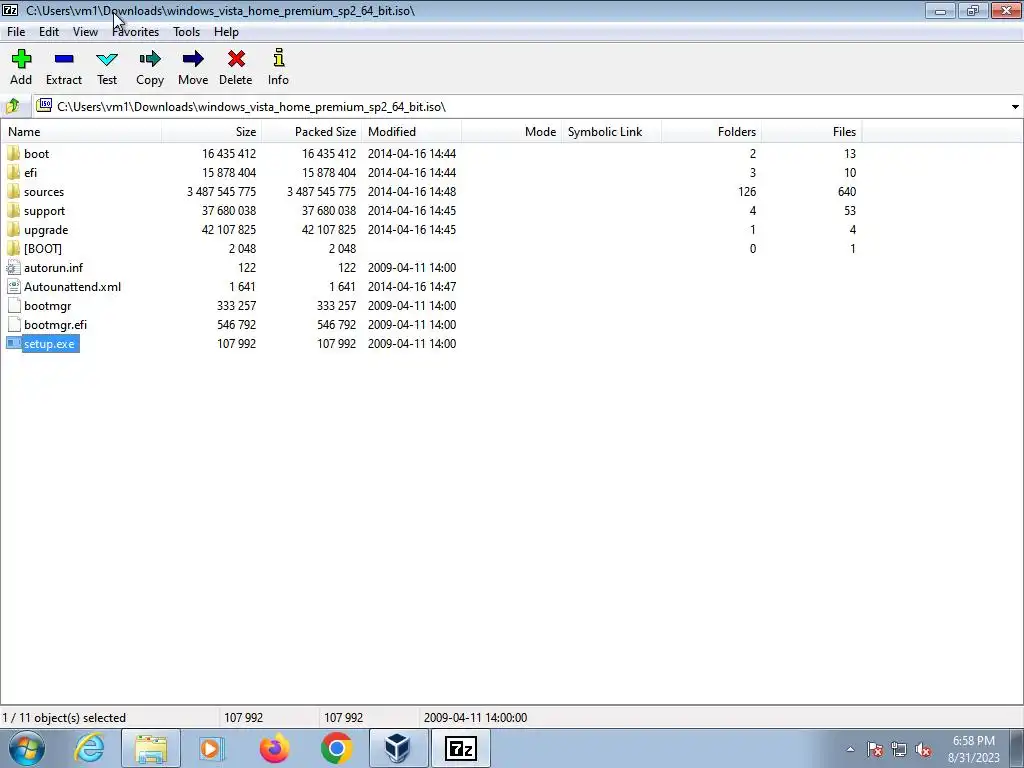This screenshot has width=1024, height=768.
Task: Click the bootmgr file icon
Action: 13,306
